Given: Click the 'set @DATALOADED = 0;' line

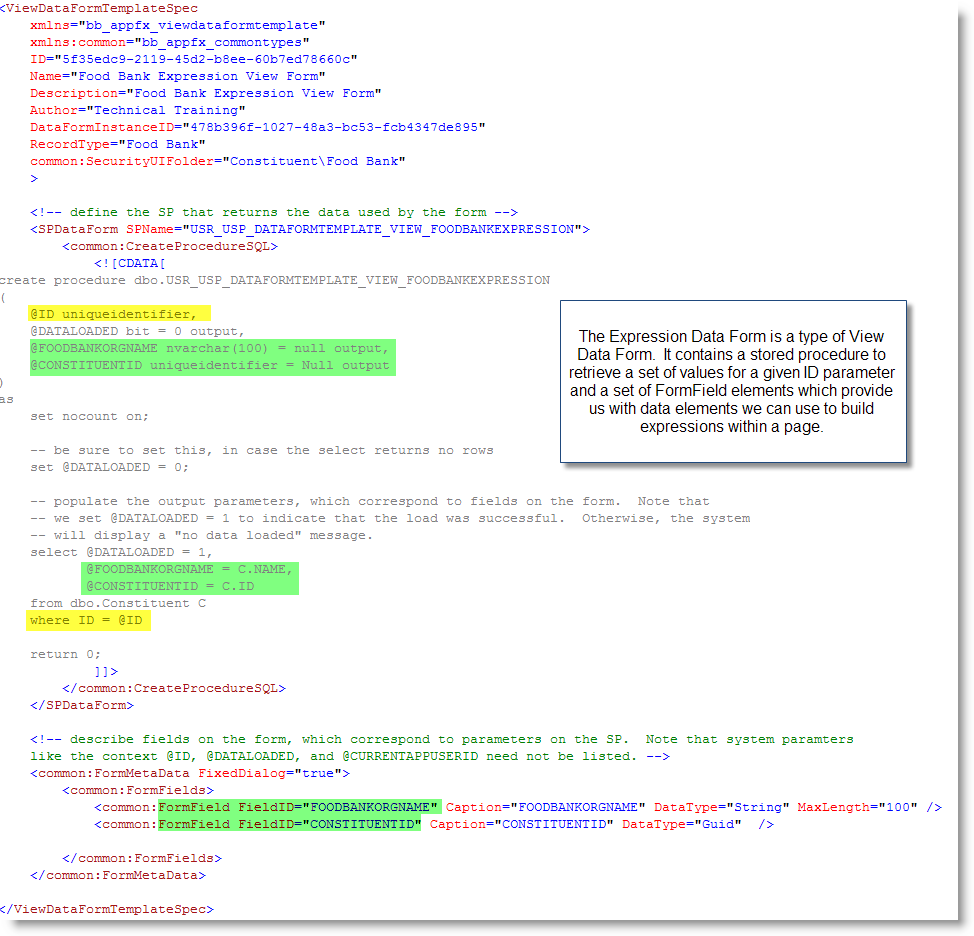Looking at the screenshot, I should pos(109,467).
